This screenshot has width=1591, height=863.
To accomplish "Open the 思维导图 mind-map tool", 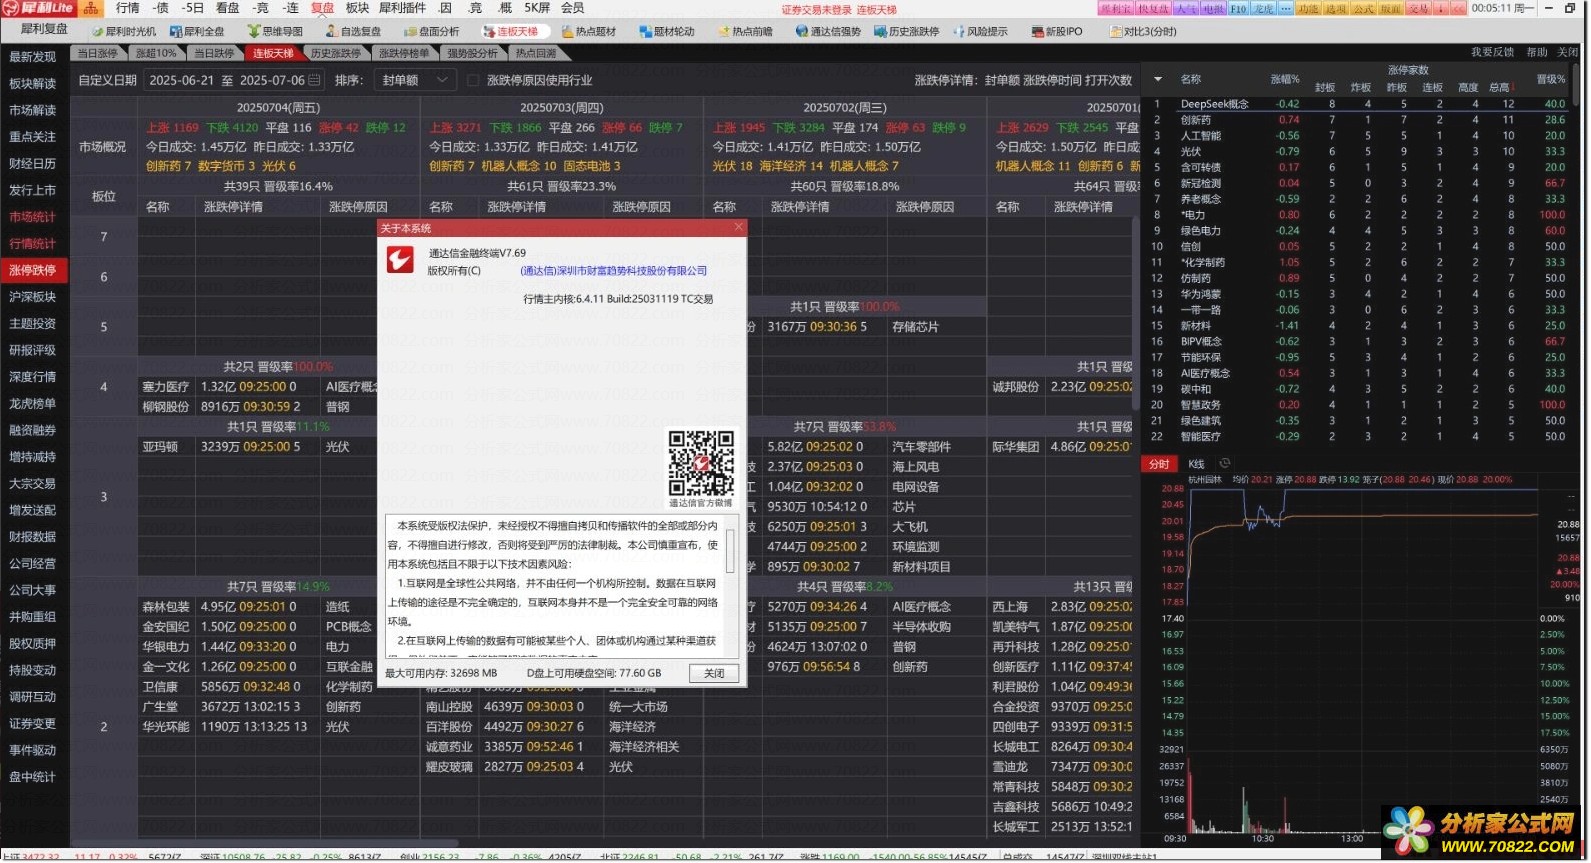I will [x=276, y=31].
